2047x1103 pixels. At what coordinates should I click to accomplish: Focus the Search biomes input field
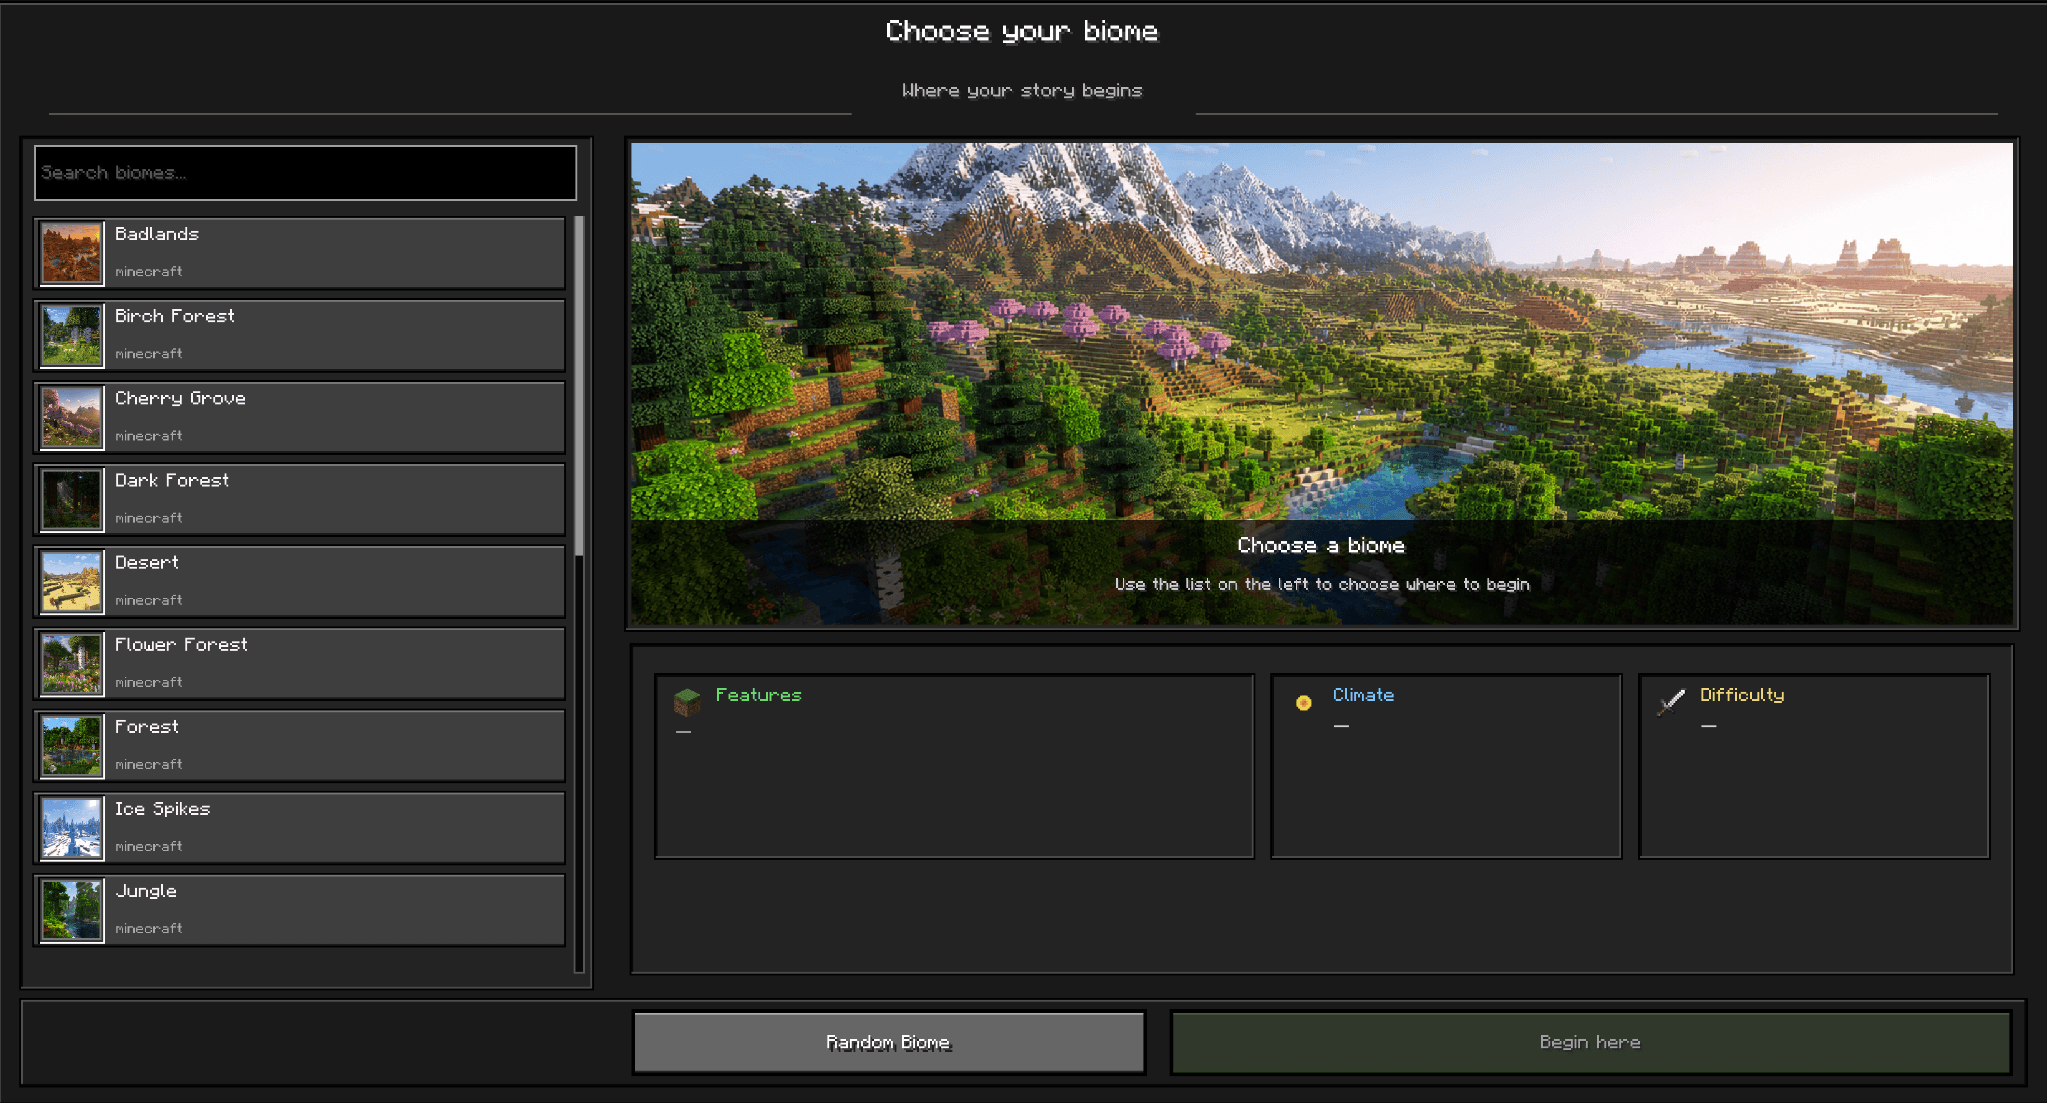(x=305, y=173)
